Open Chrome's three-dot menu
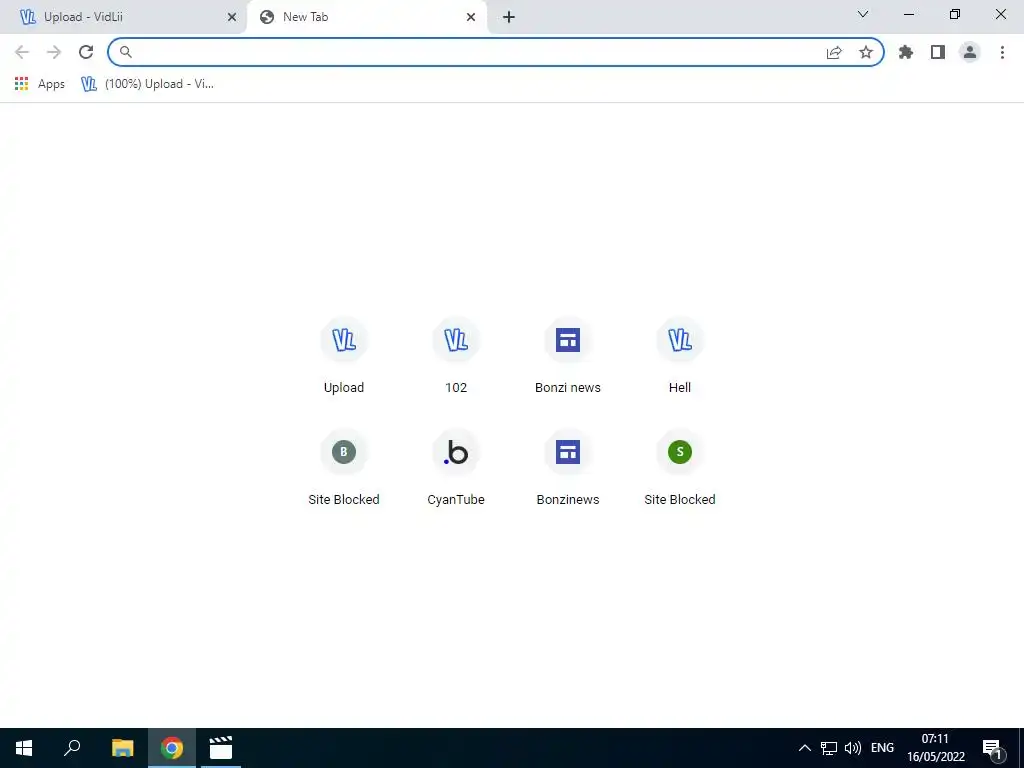The height and width of the screenshot is (768, 1024). pos(1002,52)
